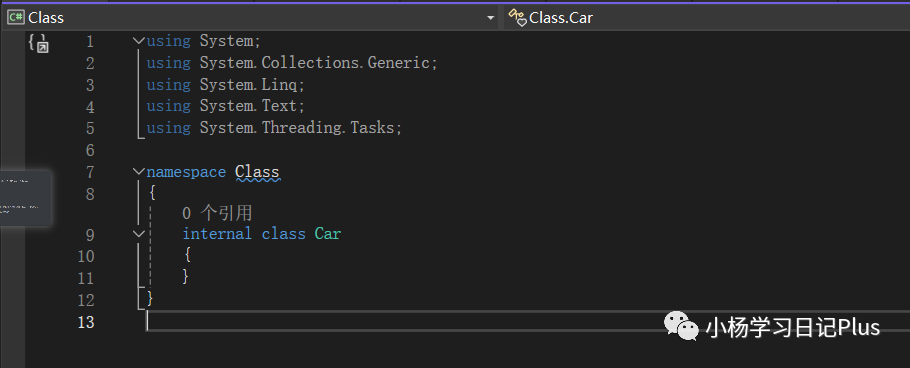Click the braces icon in left margin
This screenshot has height=368, width=910.
39,44
